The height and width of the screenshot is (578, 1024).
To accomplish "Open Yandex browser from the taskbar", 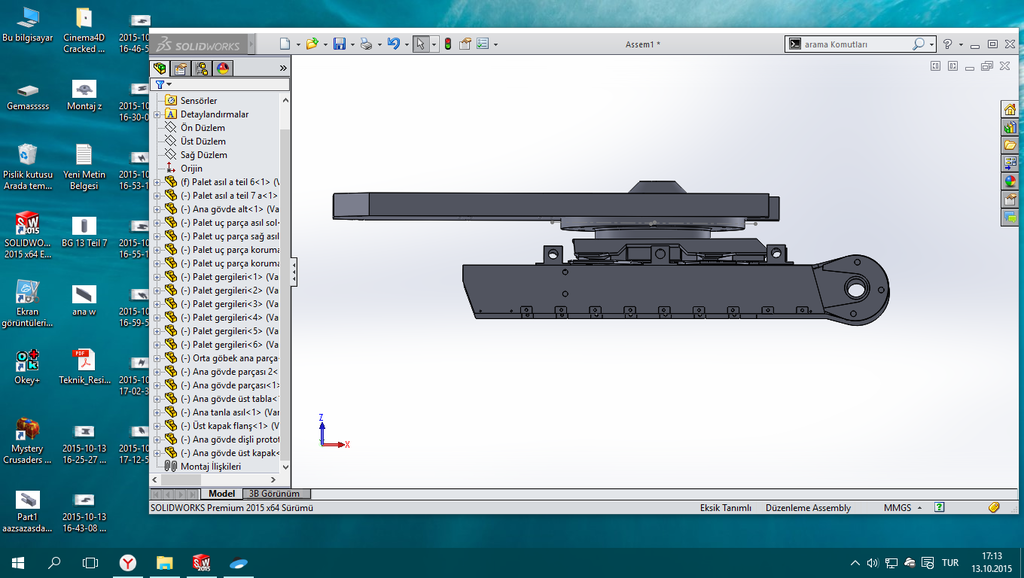I will pyautogui.click(x=127, y=563).
